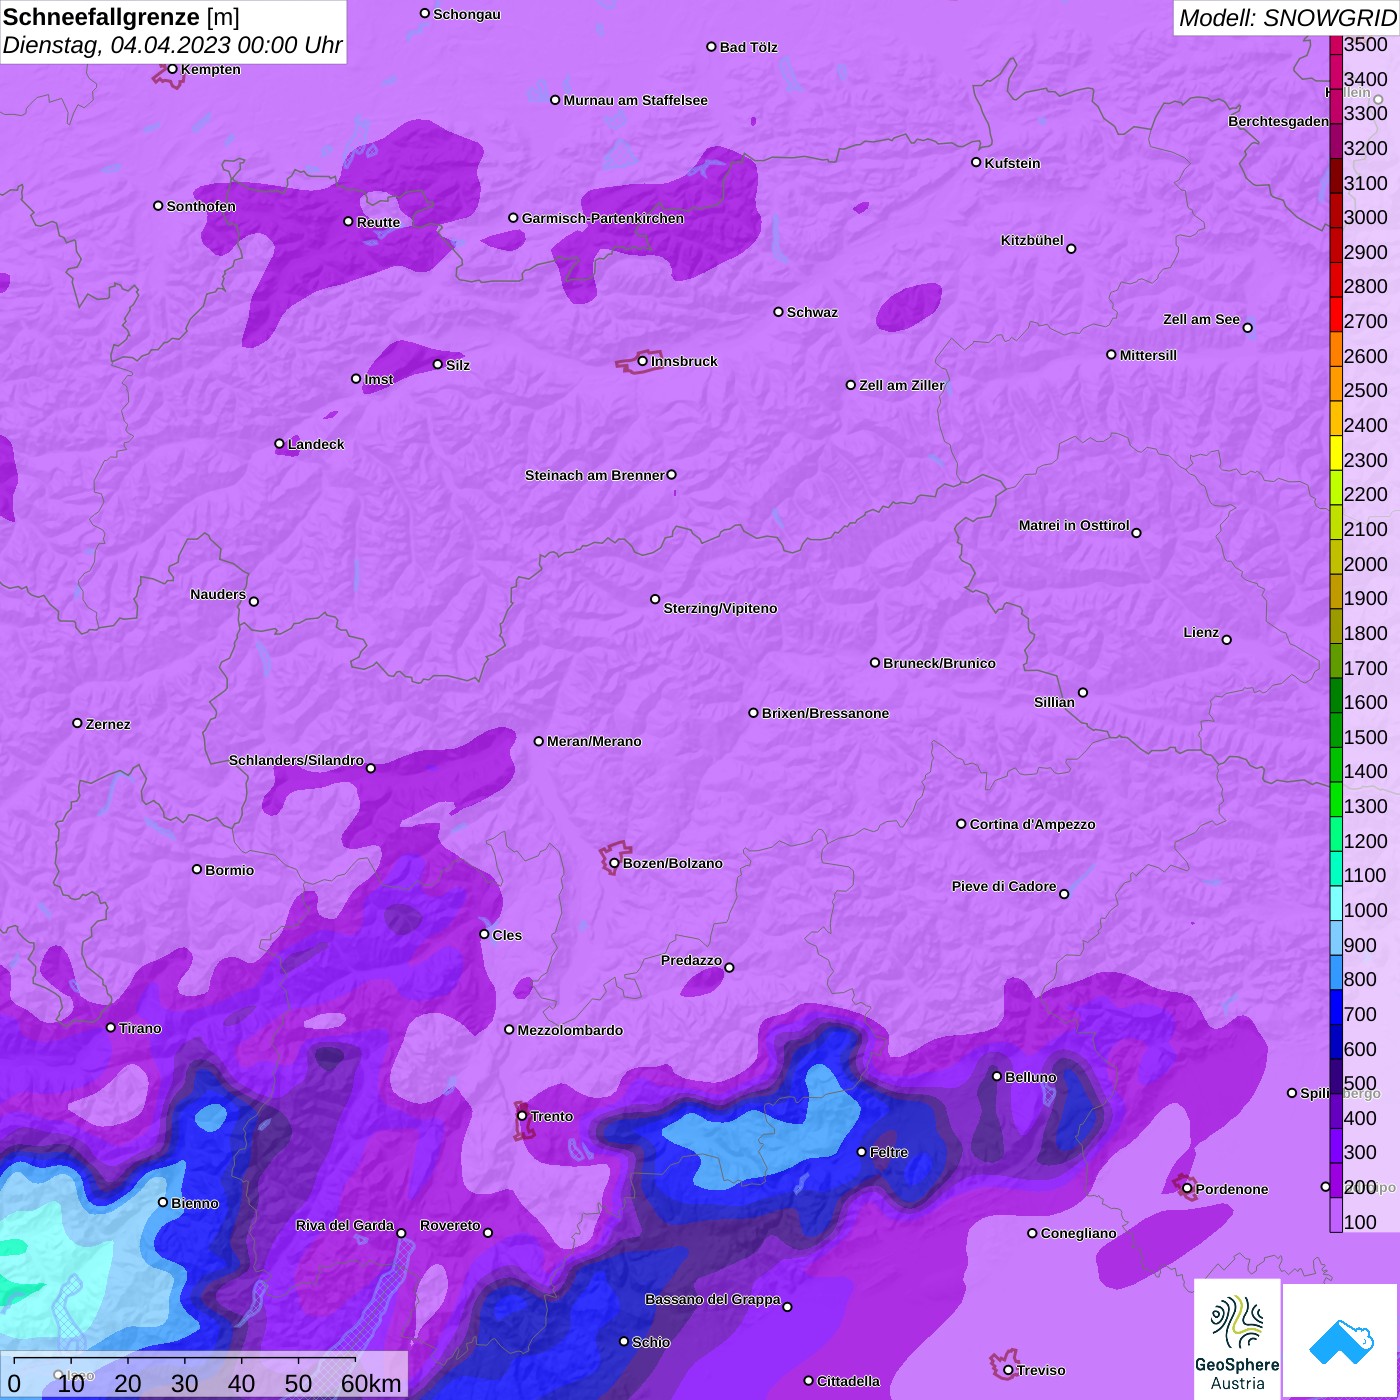Click the Kufstein location marker dot
Screen dimensions: 1400x1400
tap(976, 162)
